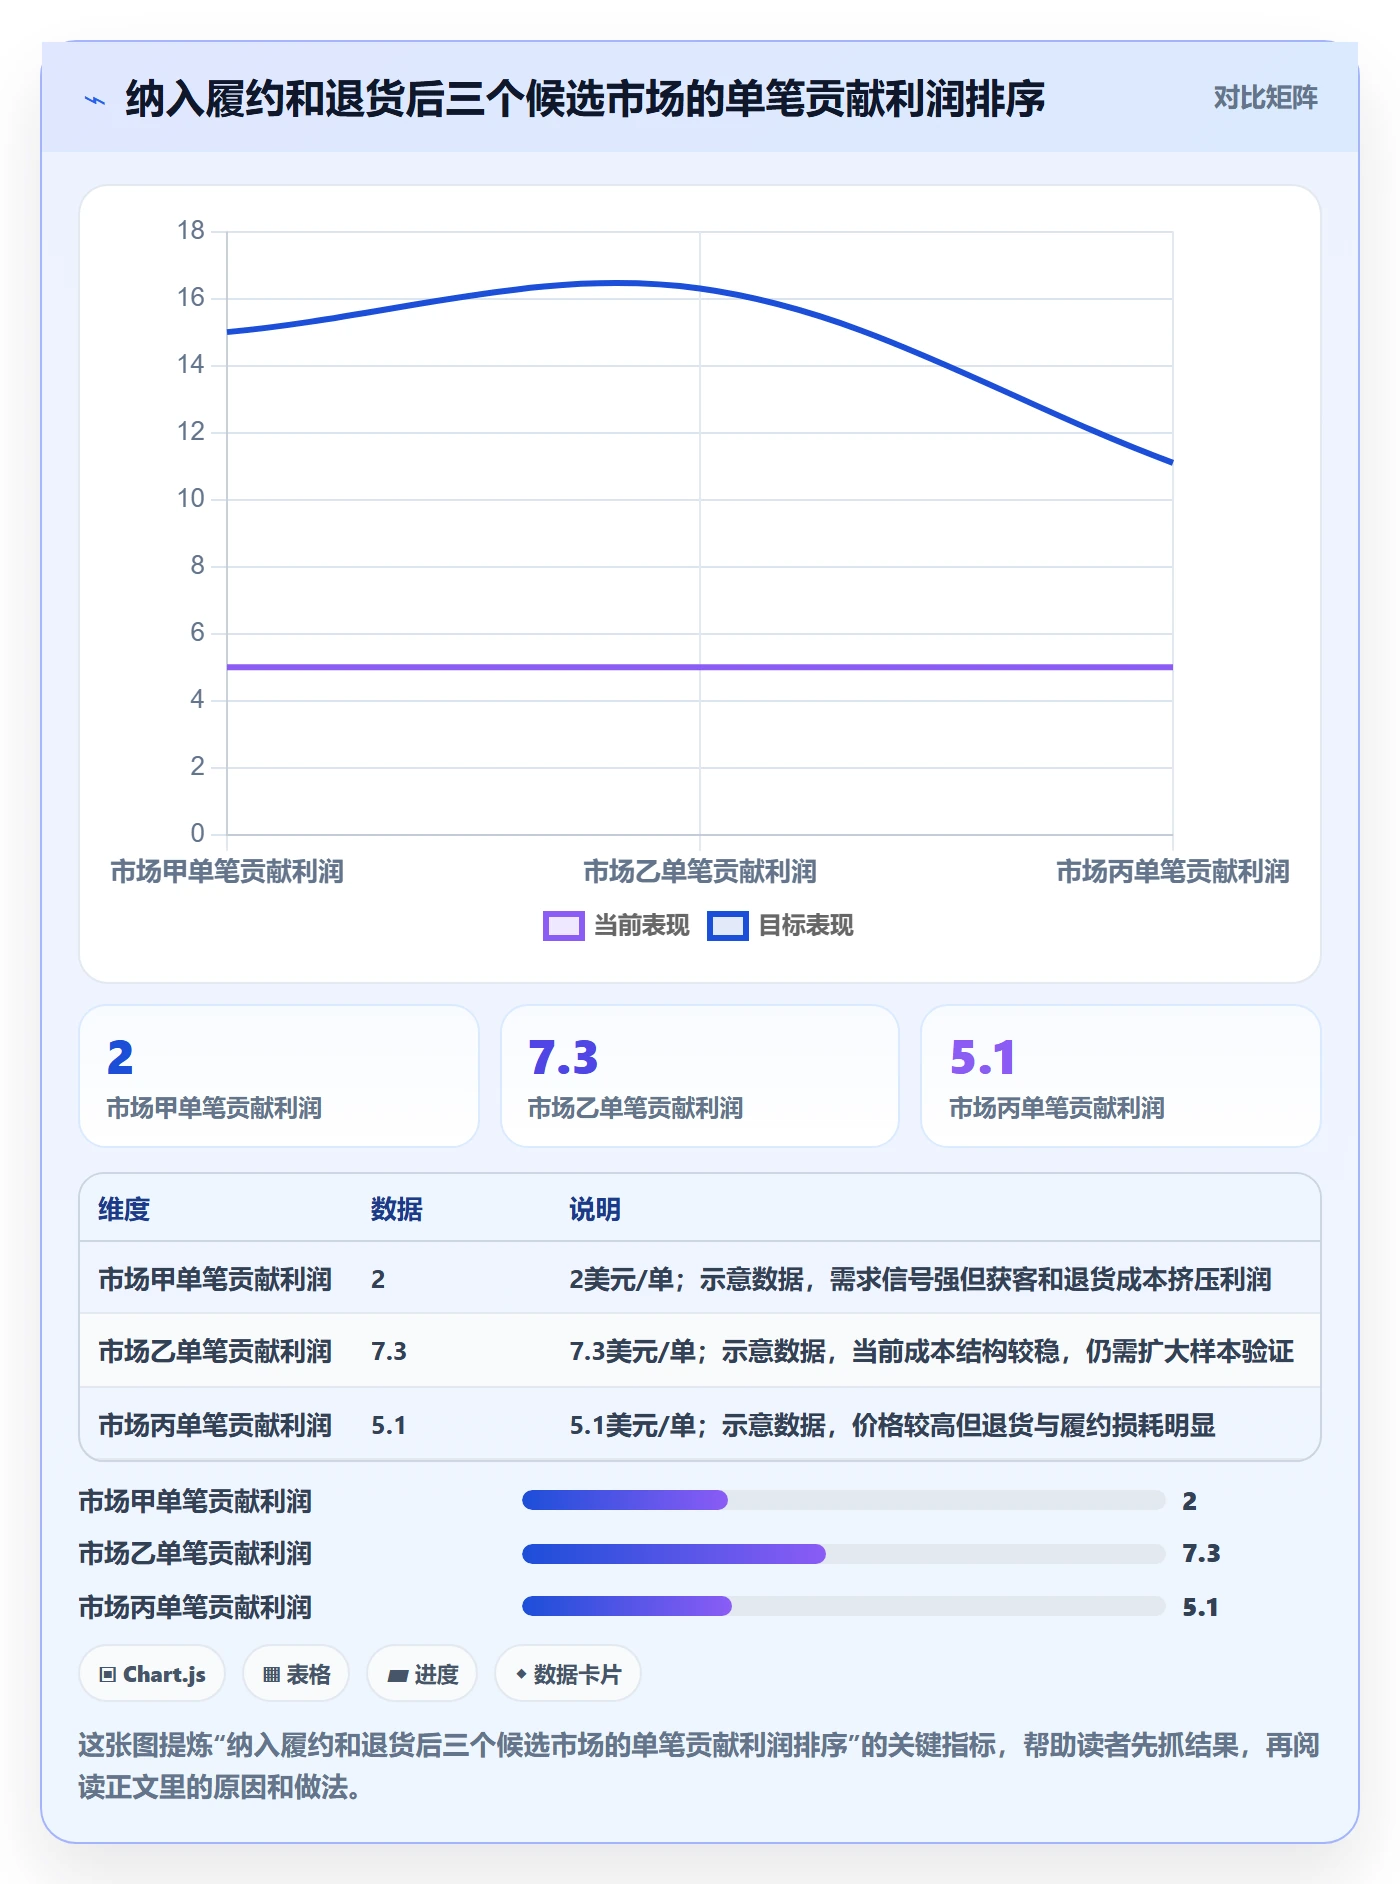Click the 说明 table column header

pyautogui.click(x=595, y=1209)
